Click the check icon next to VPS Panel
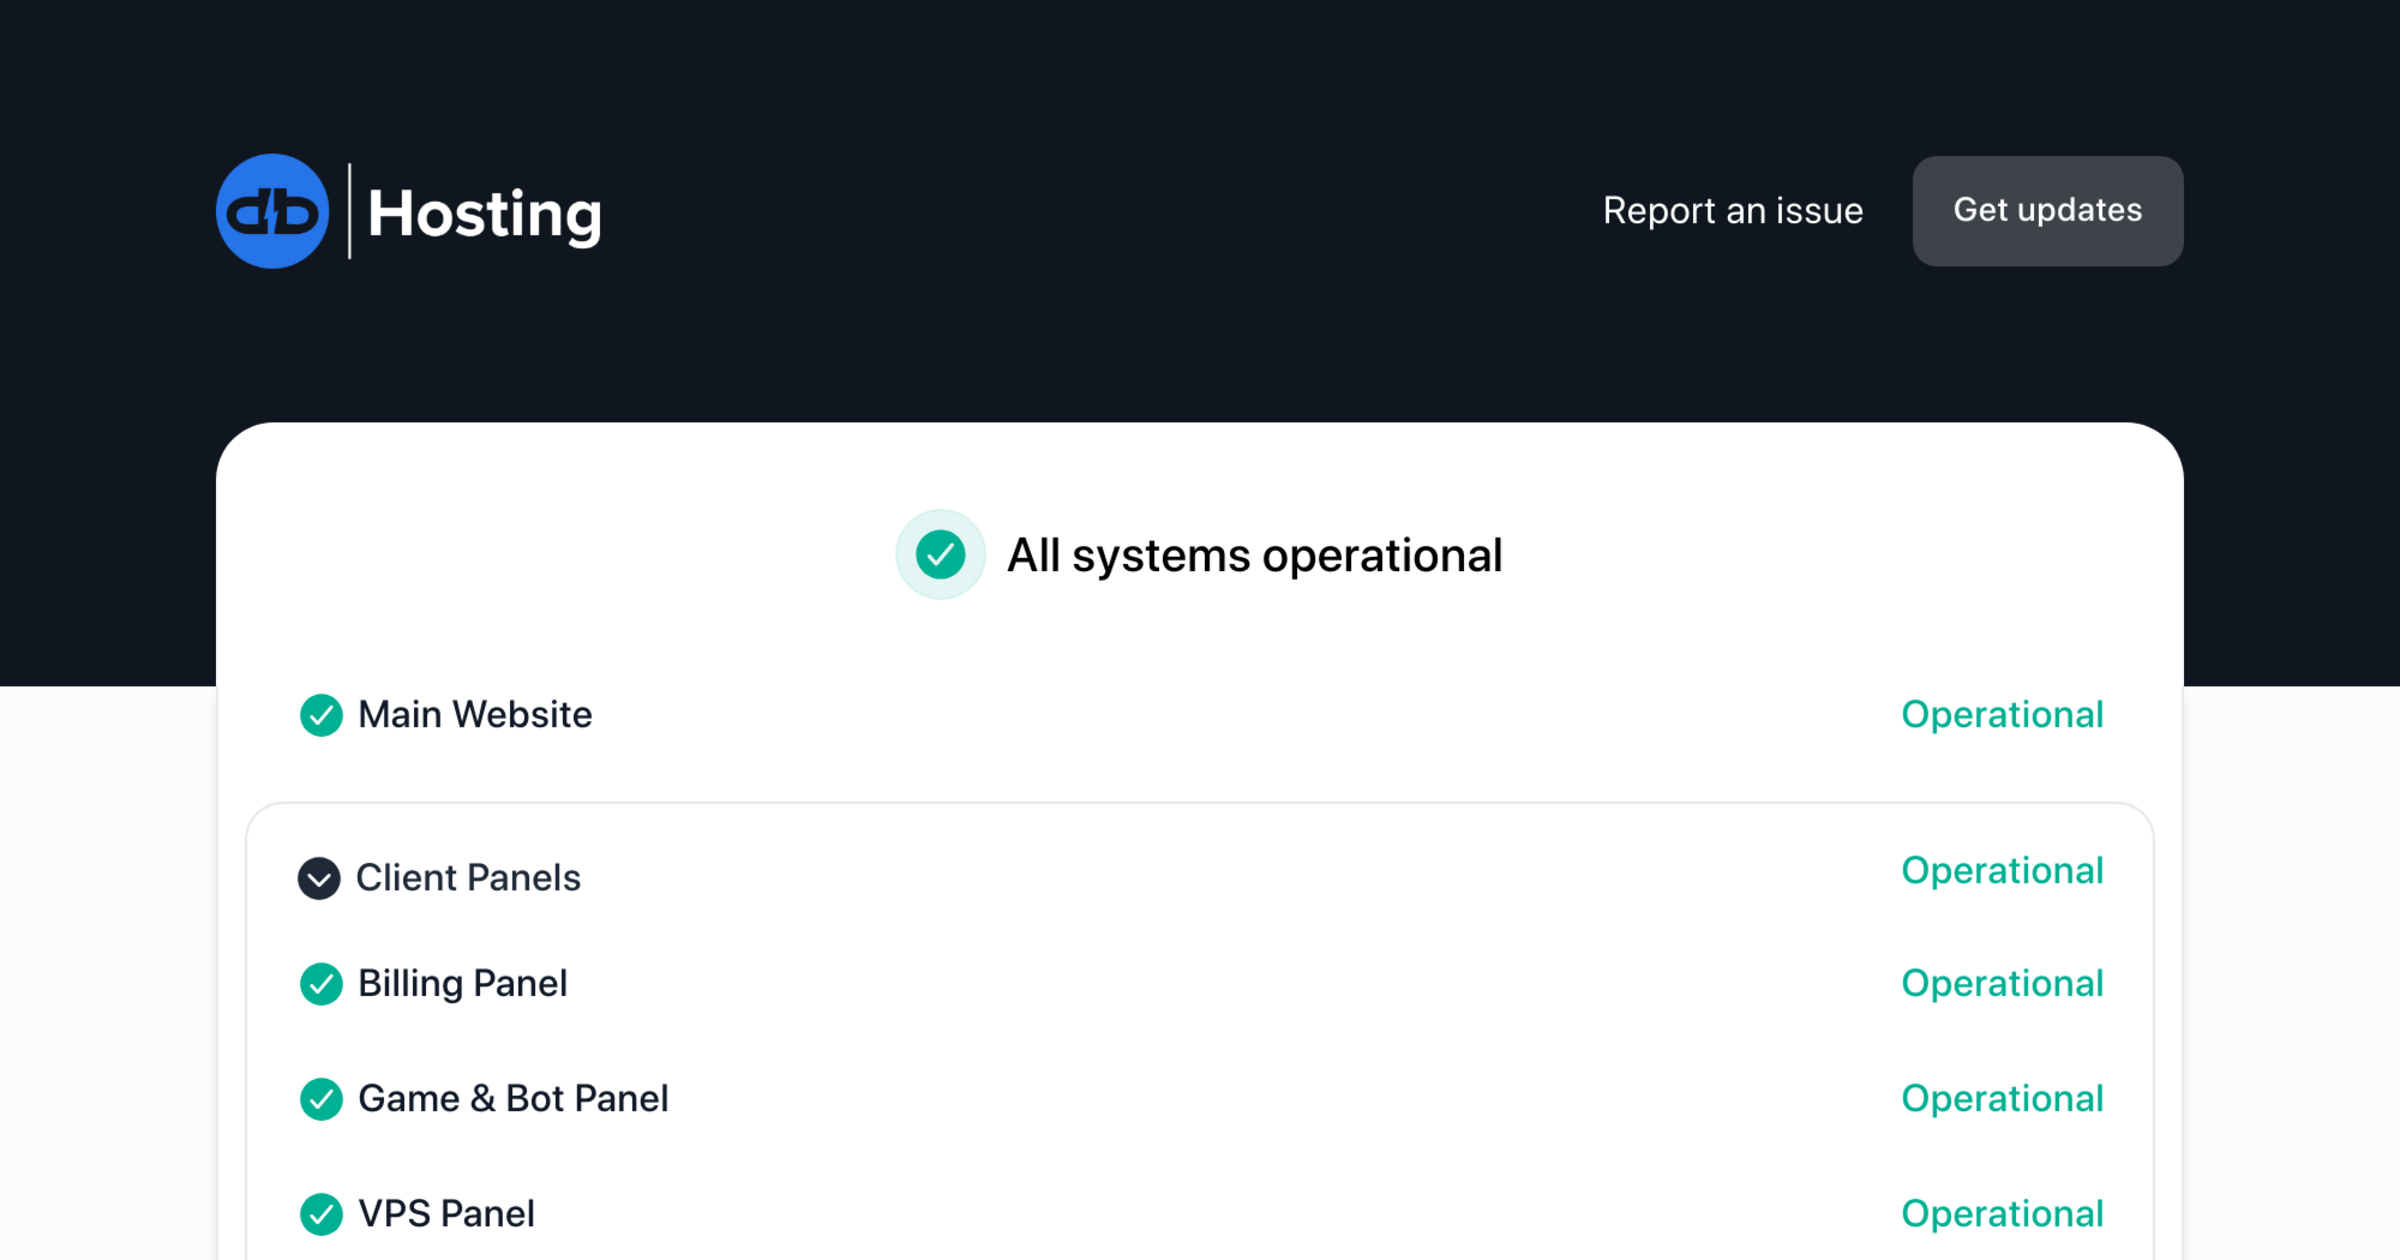Viewport: 2400px width, 1260px height. tap(321, 1214)
